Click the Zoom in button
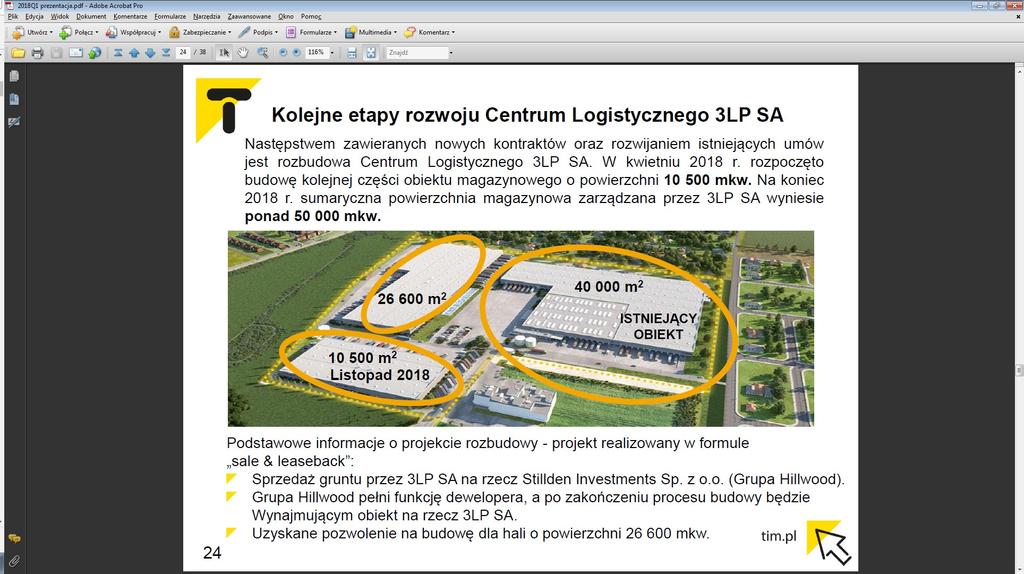1024x574 pixels. pyautogui.click(x=296, y=53)
